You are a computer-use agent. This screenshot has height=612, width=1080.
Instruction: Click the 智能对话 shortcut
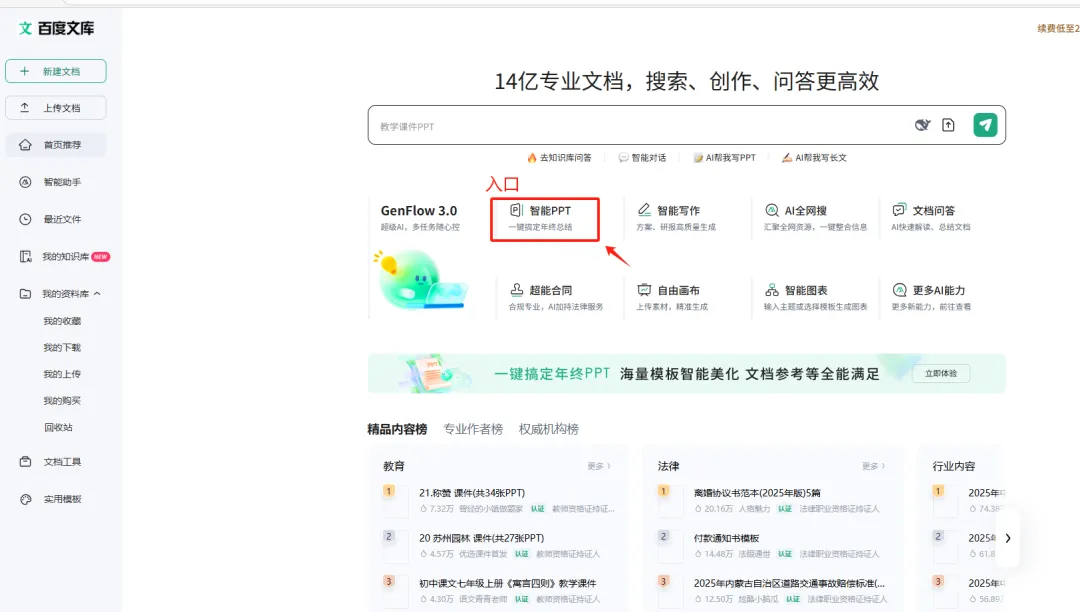pos(642,158)
